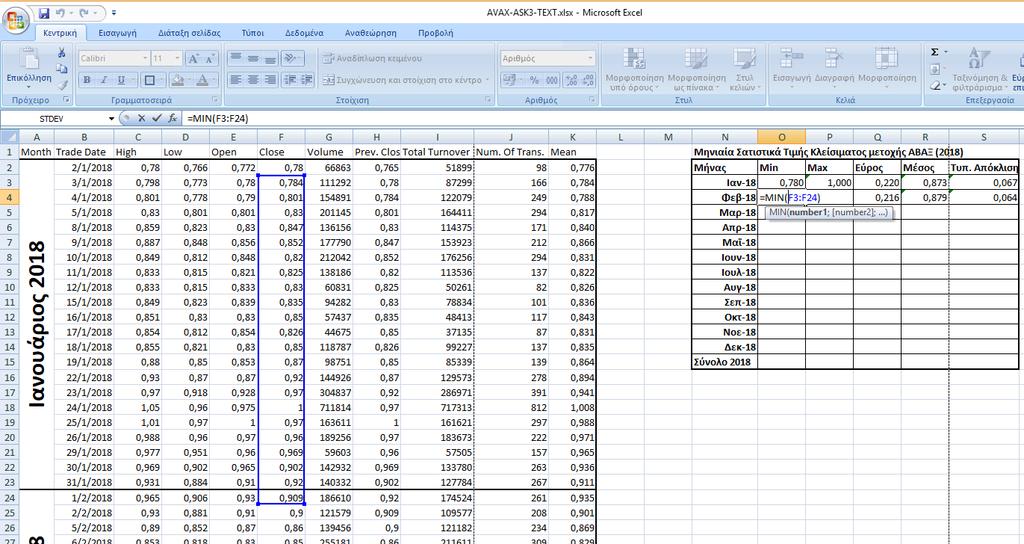Open Γραμματοσειρά group dialog launcher

(x=216, y=101)
